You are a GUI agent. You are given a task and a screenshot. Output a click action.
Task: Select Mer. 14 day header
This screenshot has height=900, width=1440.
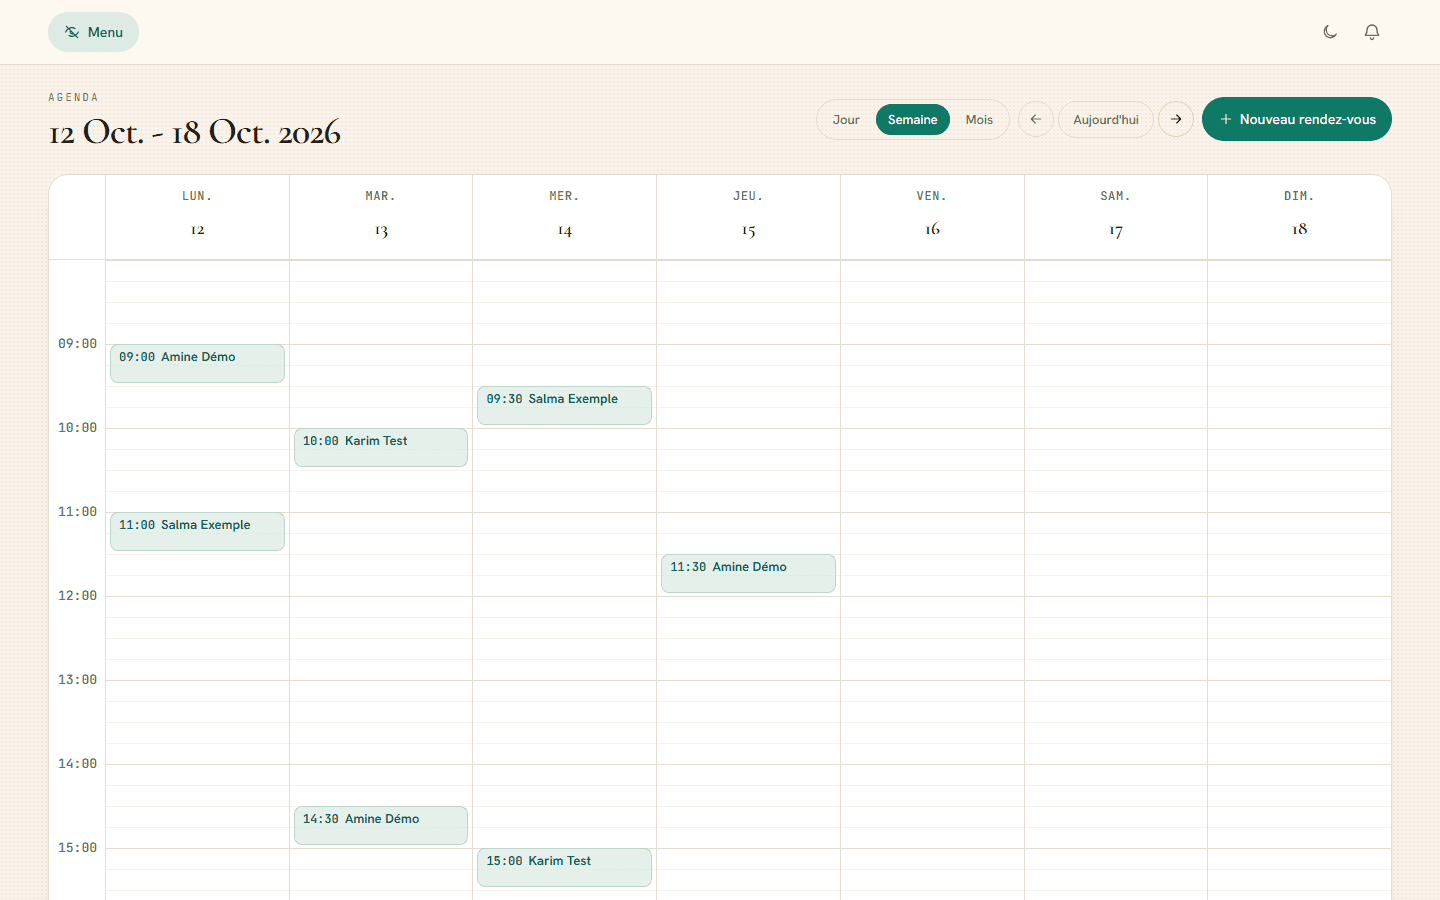point(564,217)
